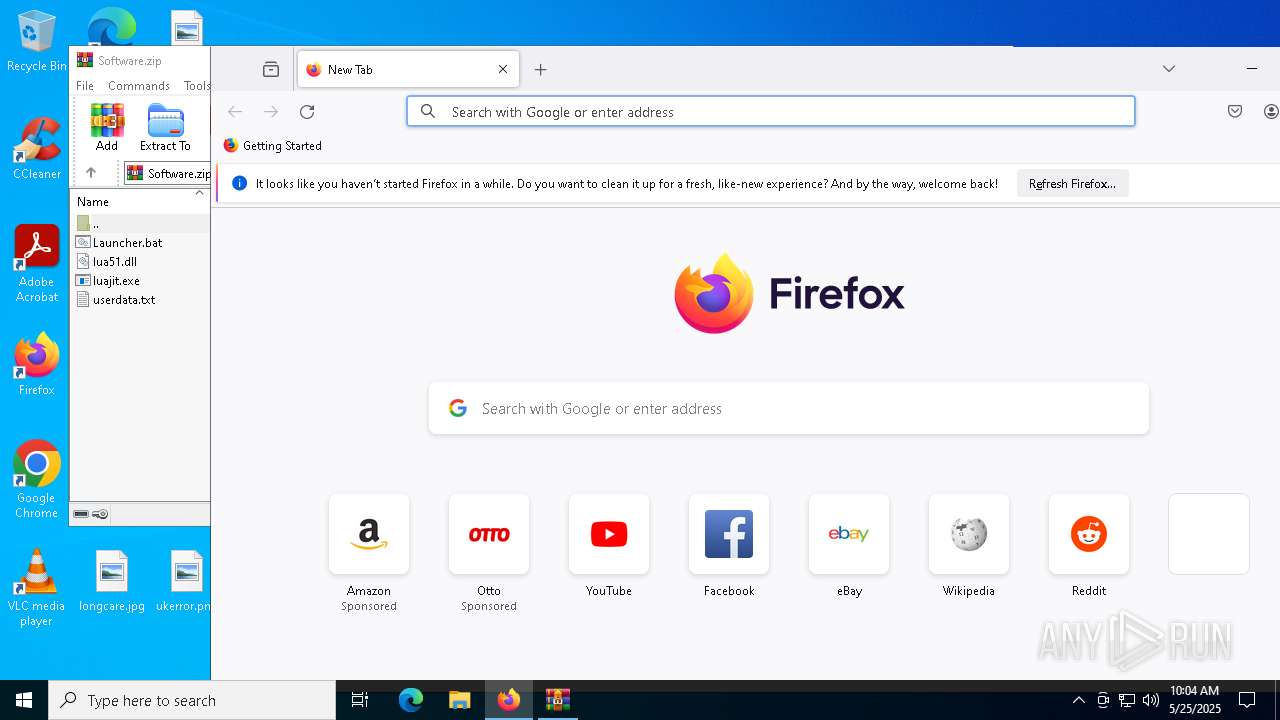
Task: Select longcare.jpg desktop file
Action: tap(112, 581)
